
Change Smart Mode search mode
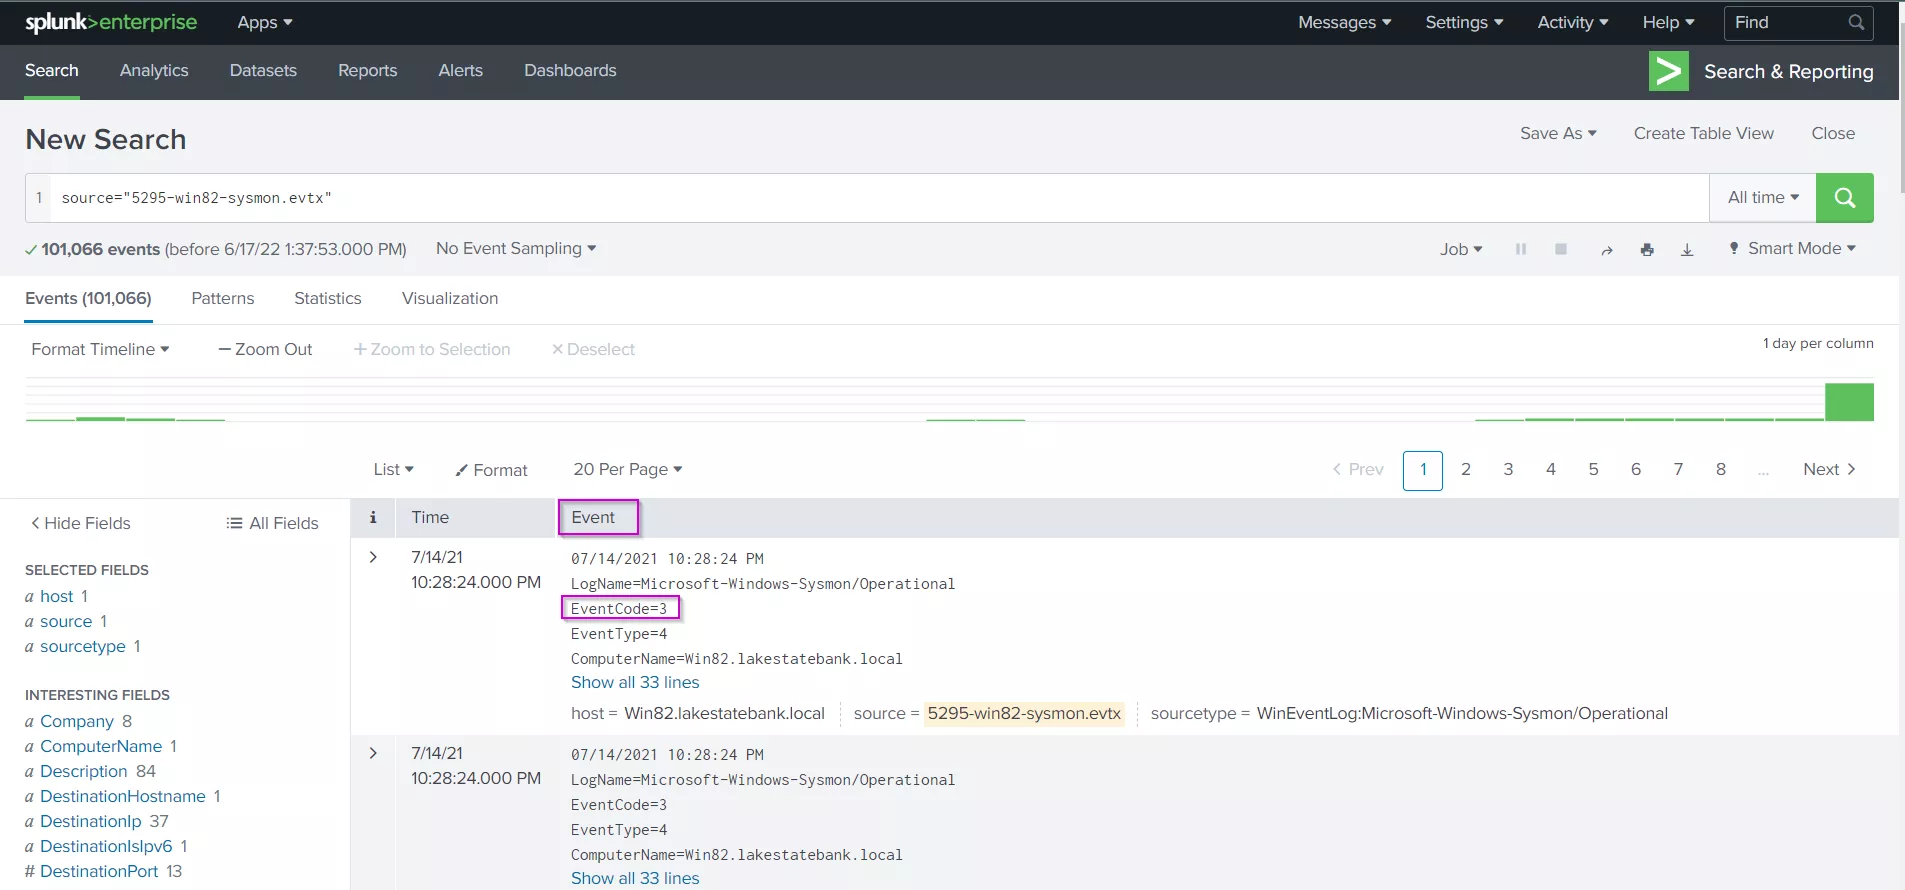point(1792,248)
